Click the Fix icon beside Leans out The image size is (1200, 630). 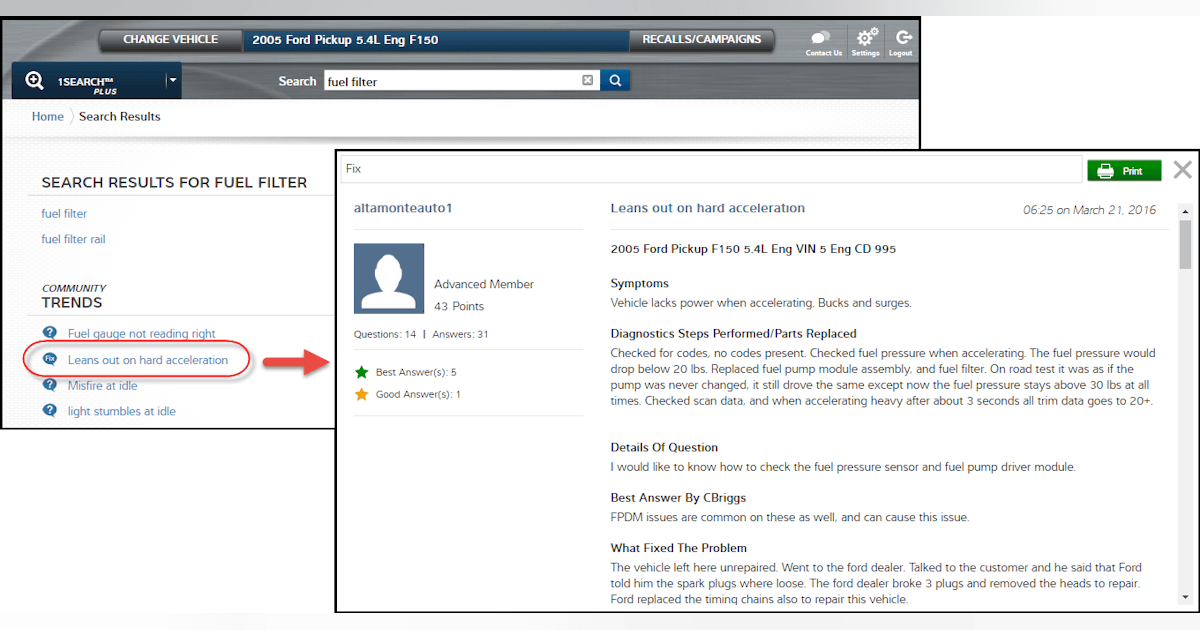tap(50, 360)
